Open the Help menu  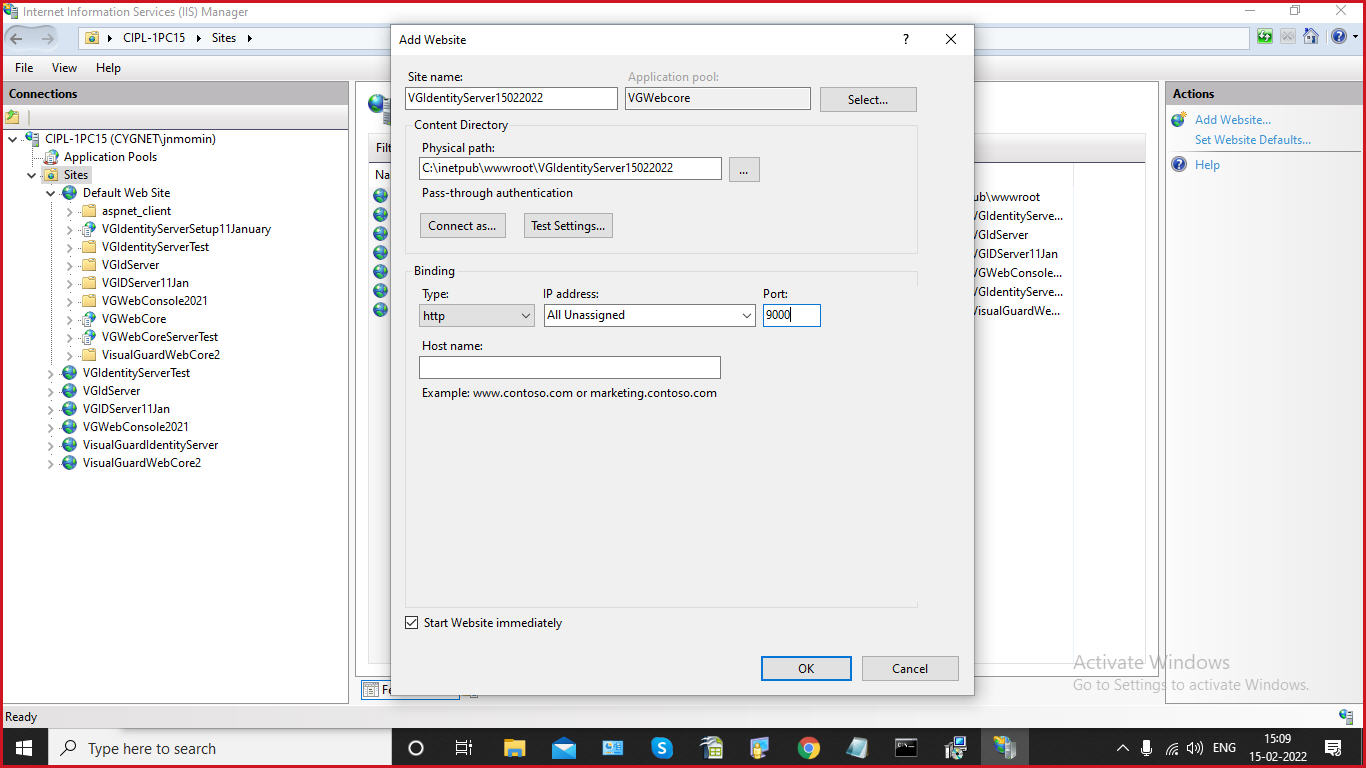(108, 68)
